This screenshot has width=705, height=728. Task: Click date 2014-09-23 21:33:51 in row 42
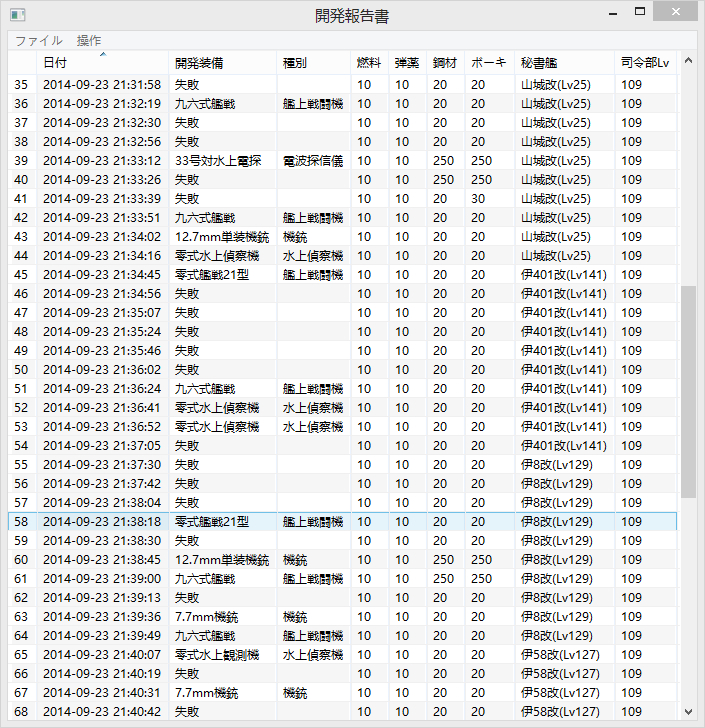click(x=102, y=218)
